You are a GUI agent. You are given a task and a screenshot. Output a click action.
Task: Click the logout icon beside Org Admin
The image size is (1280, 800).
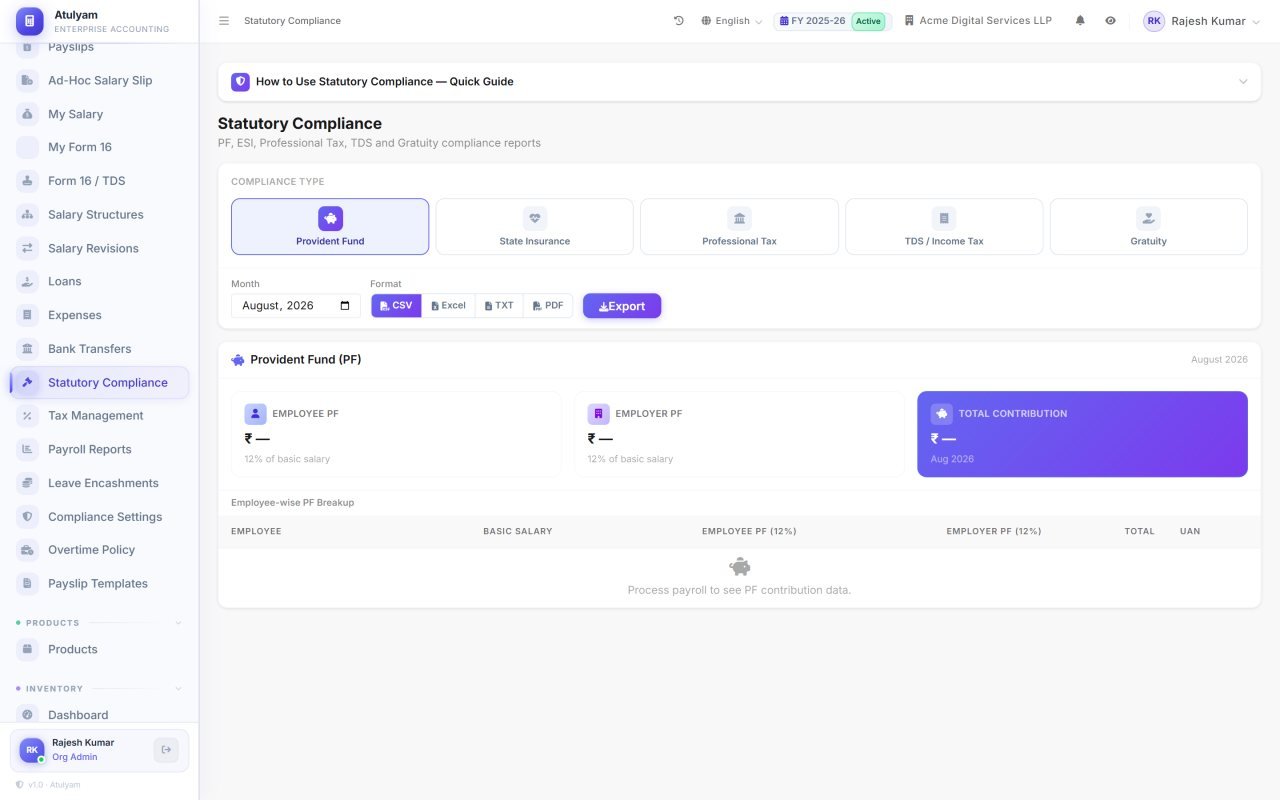click(166, 750)
